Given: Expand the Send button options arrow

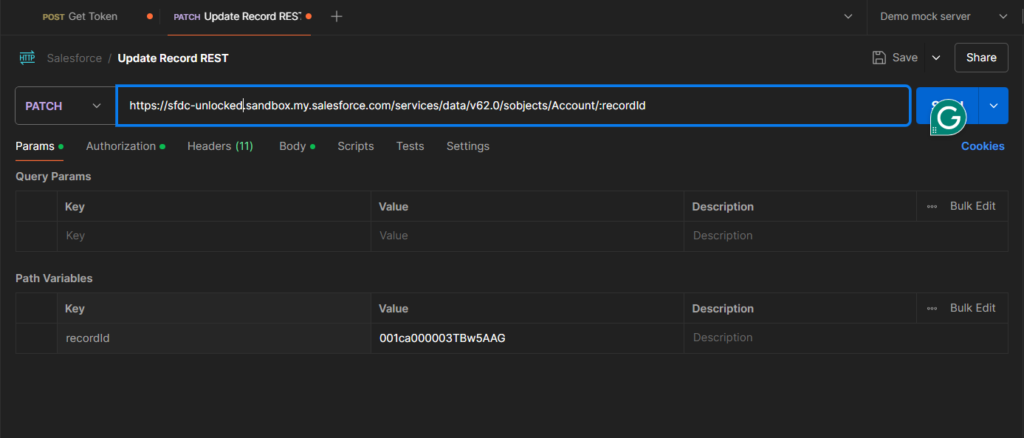Looking at the screenshot, I should [x=994, y=105].
